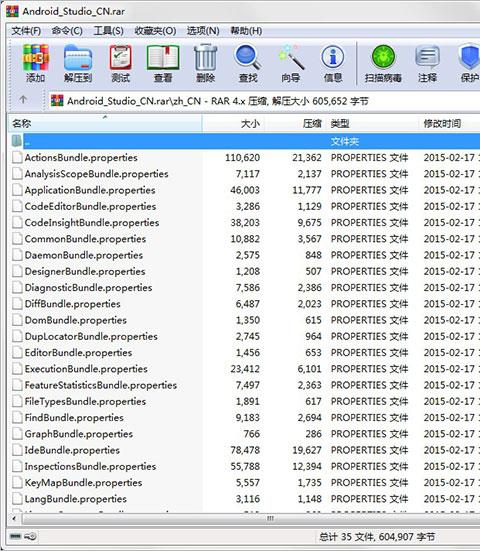This screenshot has width=480, height=551.
Task: Open the 注释 (Comment) toolbar icon
Action: point(428,63)
